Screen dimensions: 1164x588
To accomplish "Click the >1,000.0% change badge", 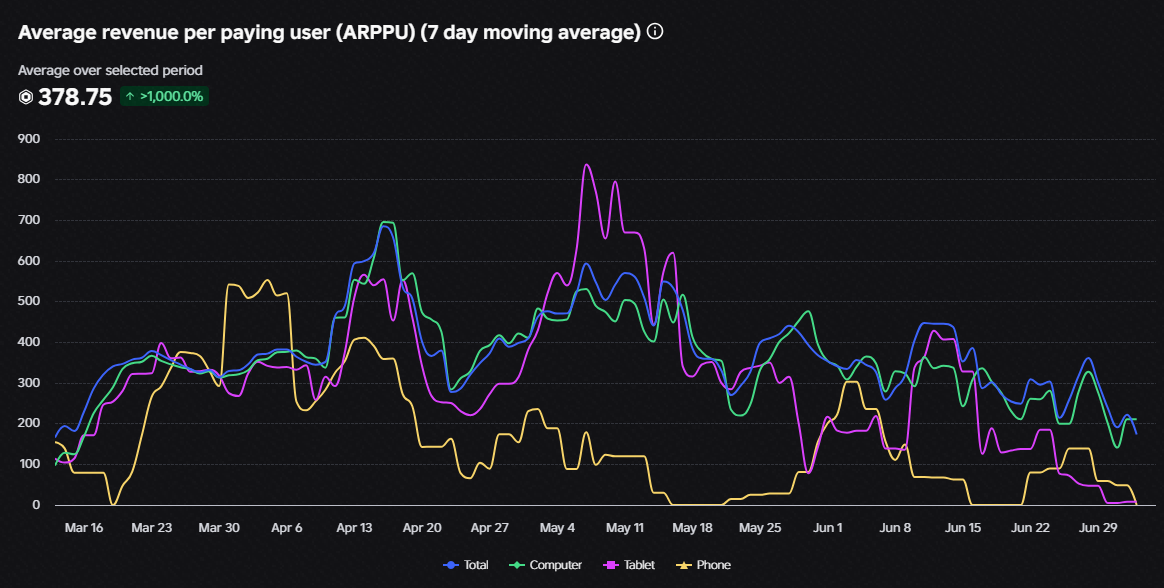I will [164, 97].
